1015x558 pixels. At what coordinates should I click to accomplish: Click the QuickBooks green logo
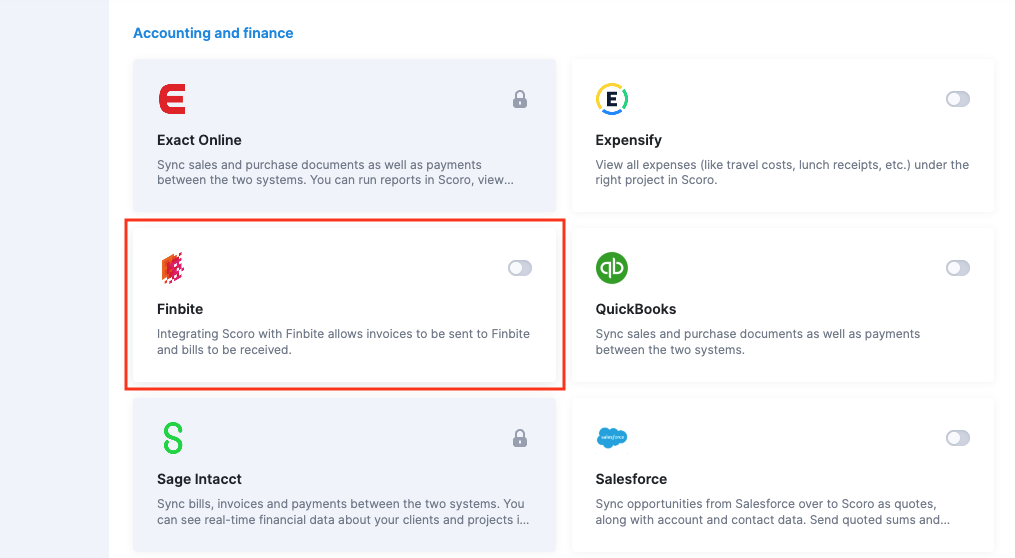pos(612,268)
